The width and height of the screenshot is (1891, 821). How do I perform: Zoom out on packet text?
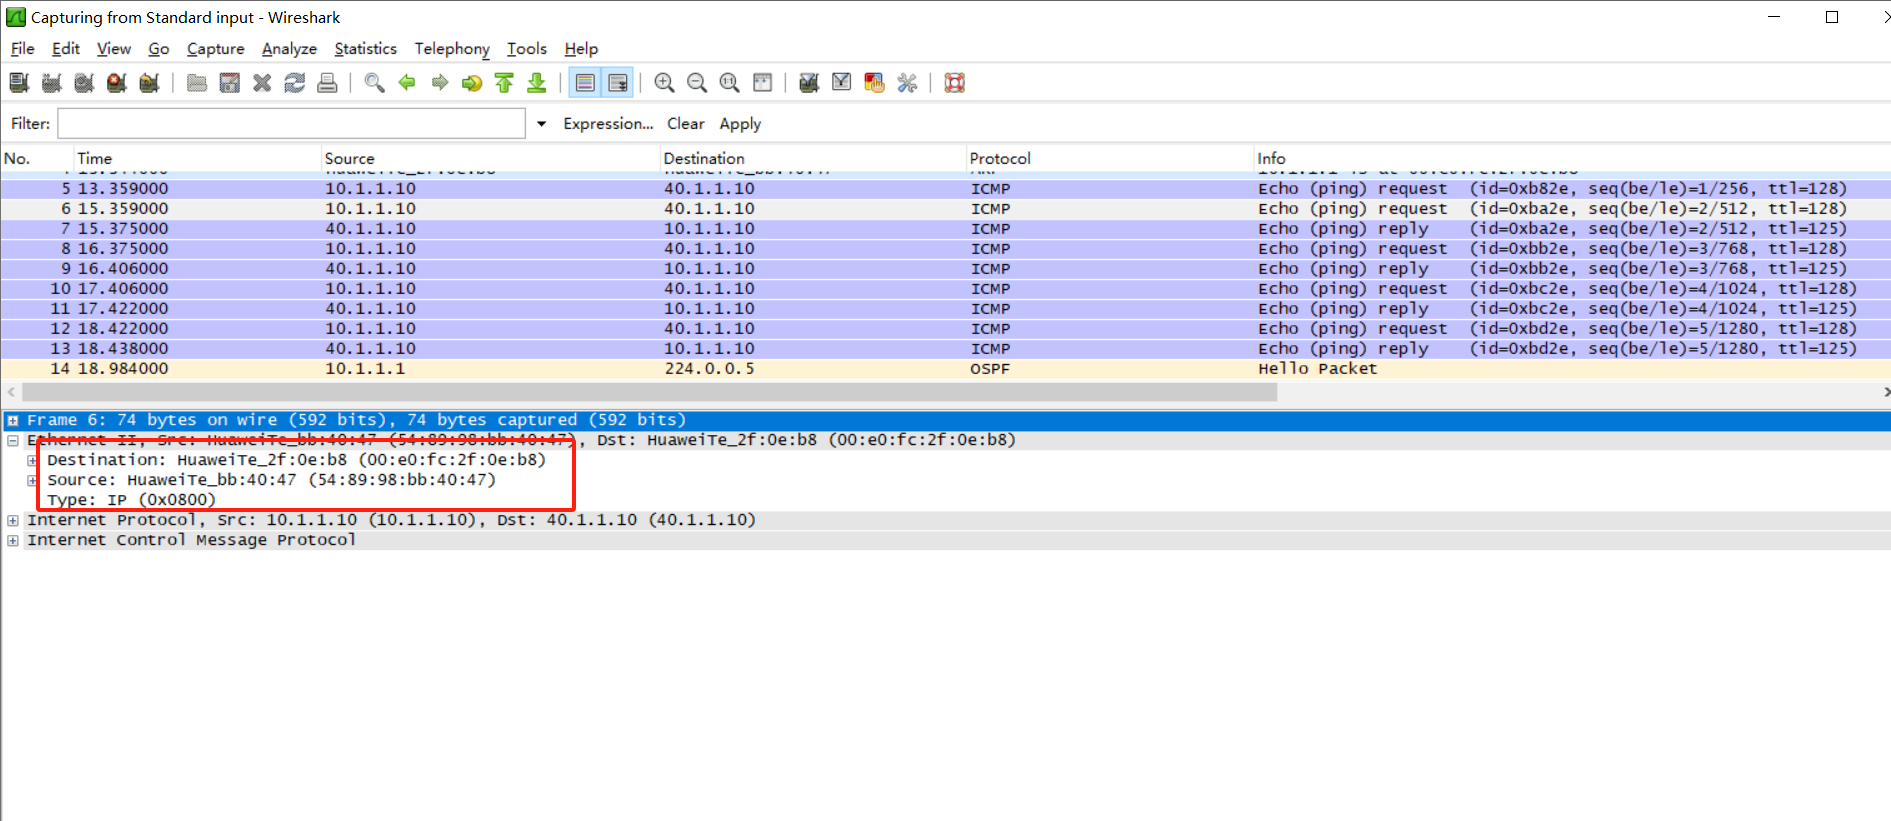(697, 83)
